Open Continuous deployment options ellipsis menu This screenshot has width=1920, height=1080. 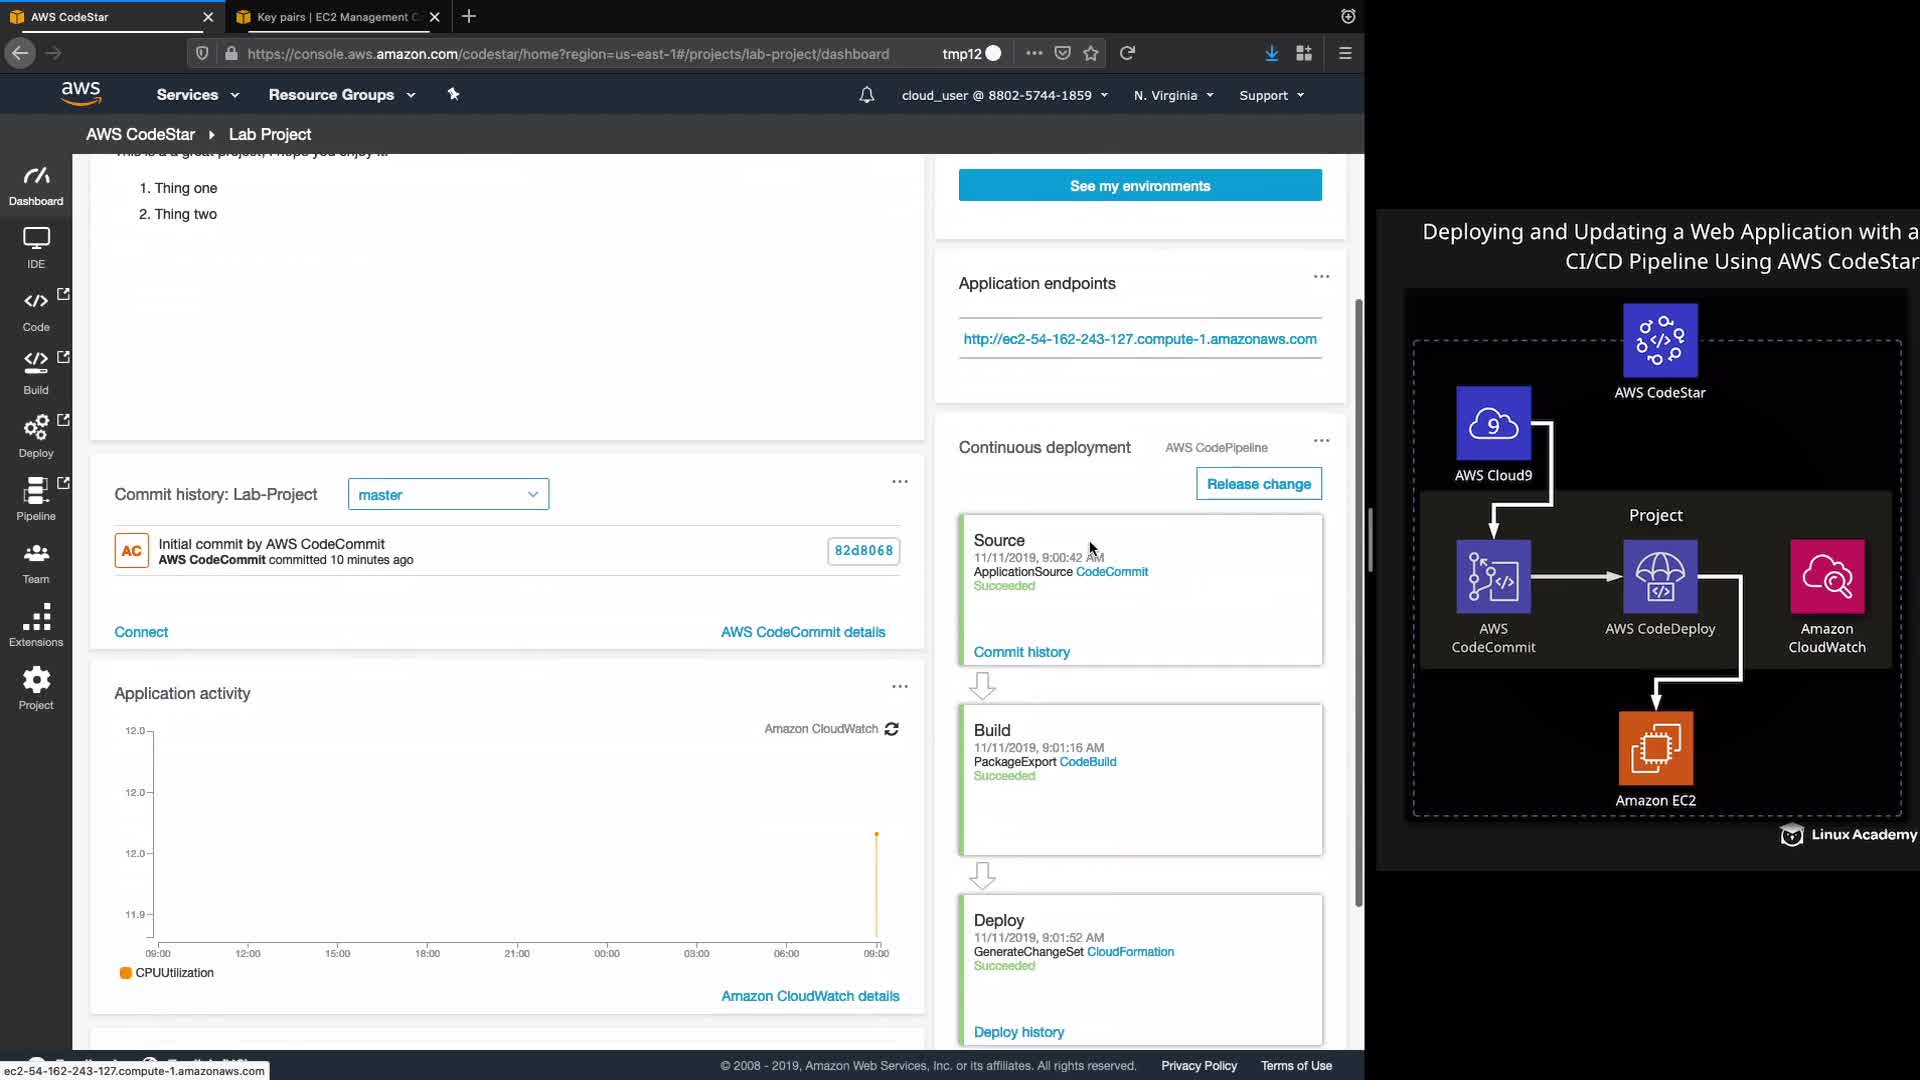pyautogui.click(x=1321, y=441)
